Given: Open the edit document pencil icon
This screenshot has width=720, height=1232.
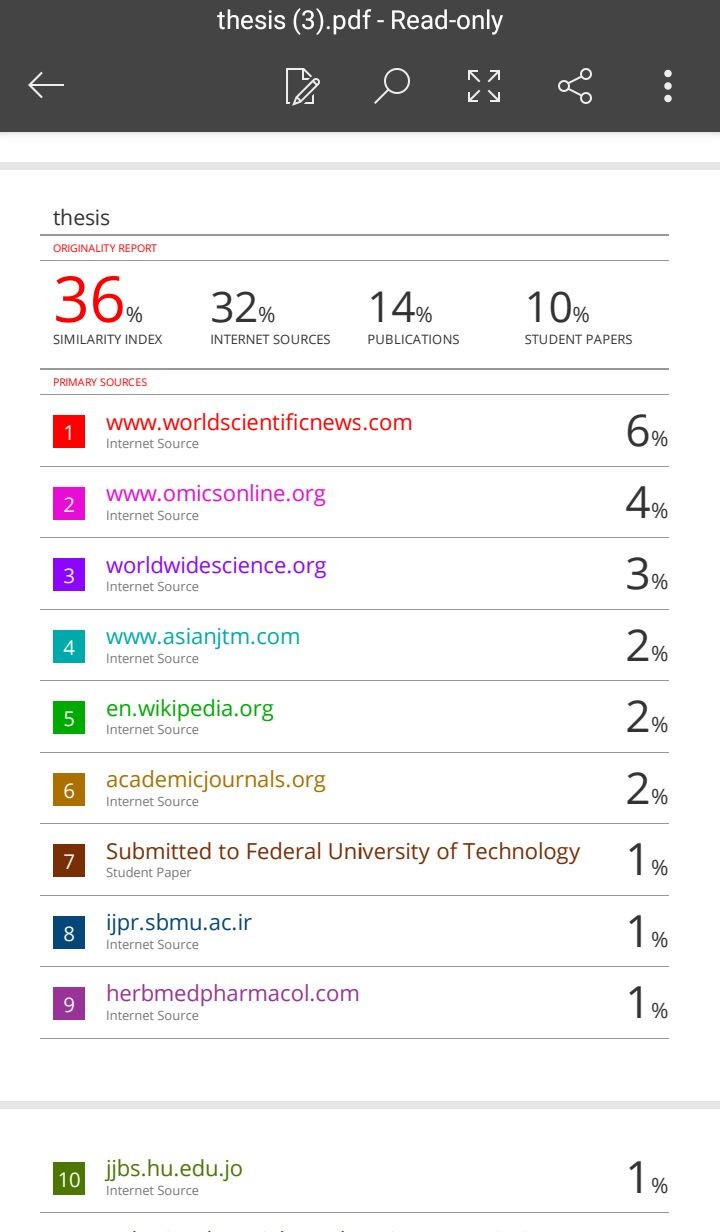Looking at the screenshot, I should (x=302, y=86).
